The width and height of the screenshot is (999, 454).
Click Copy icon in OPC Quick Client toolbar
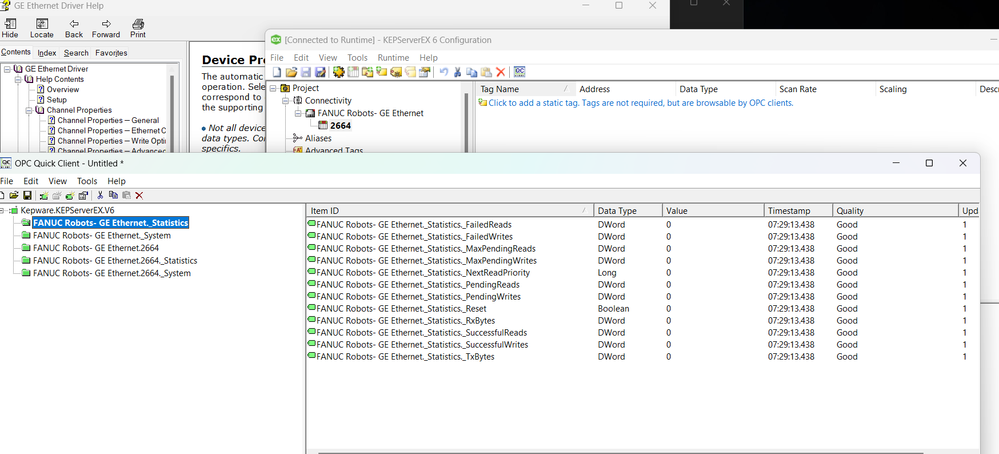coord(113,195)
